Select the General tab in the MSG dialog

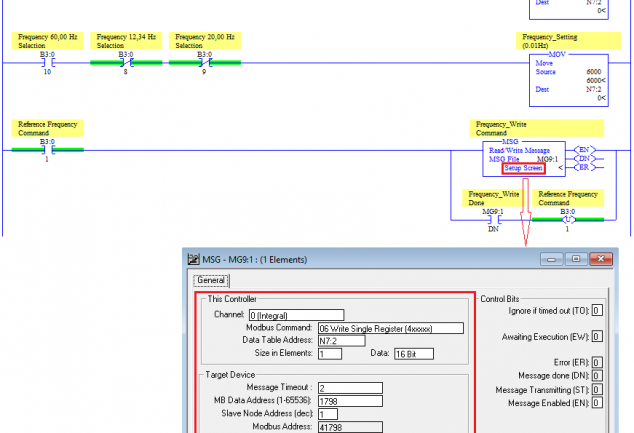(x=211, y=280)
